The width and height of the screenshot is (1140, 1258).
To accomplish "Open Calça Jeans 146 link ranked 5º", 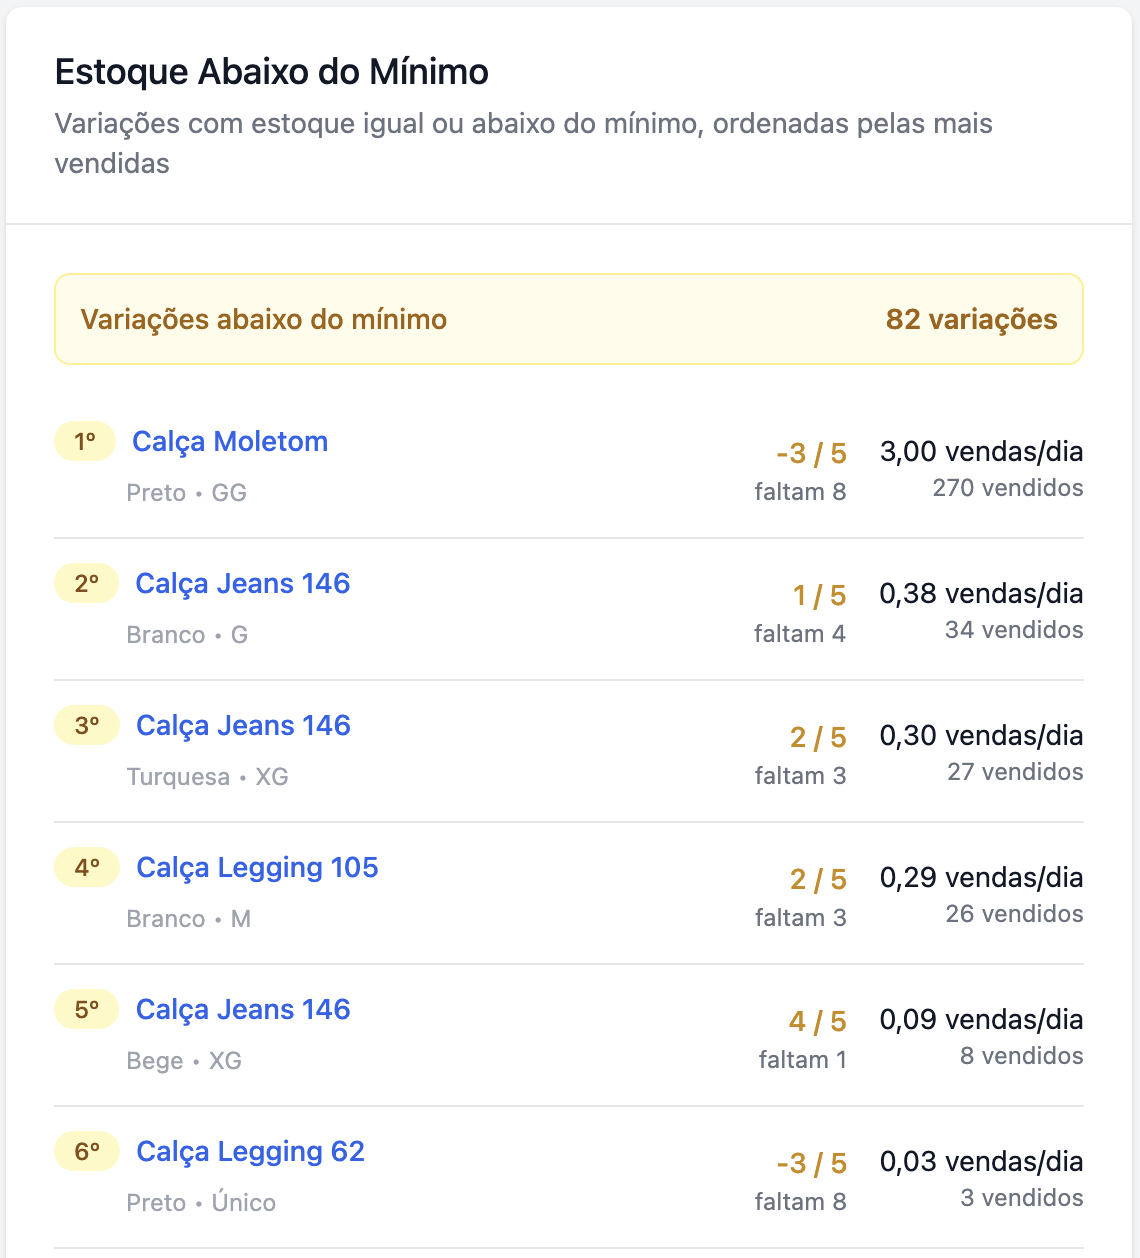I will click(x=243, y=1010).
